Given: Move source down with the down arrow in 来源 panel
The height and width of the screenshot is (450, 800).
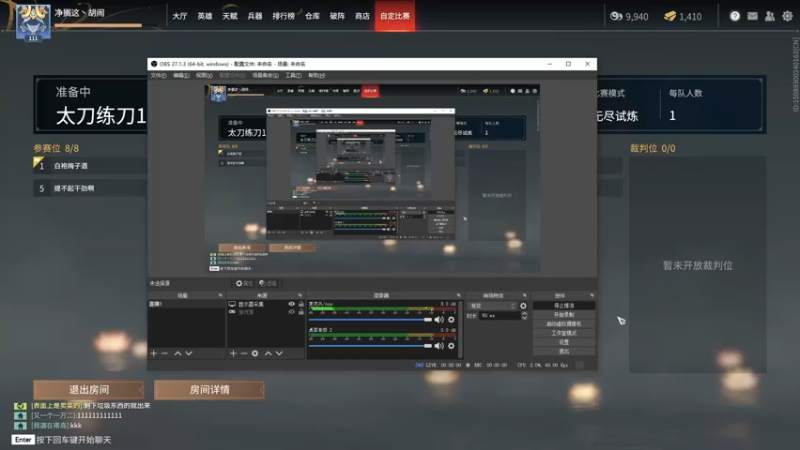Looking at the screenshot, I should point(279,353).
